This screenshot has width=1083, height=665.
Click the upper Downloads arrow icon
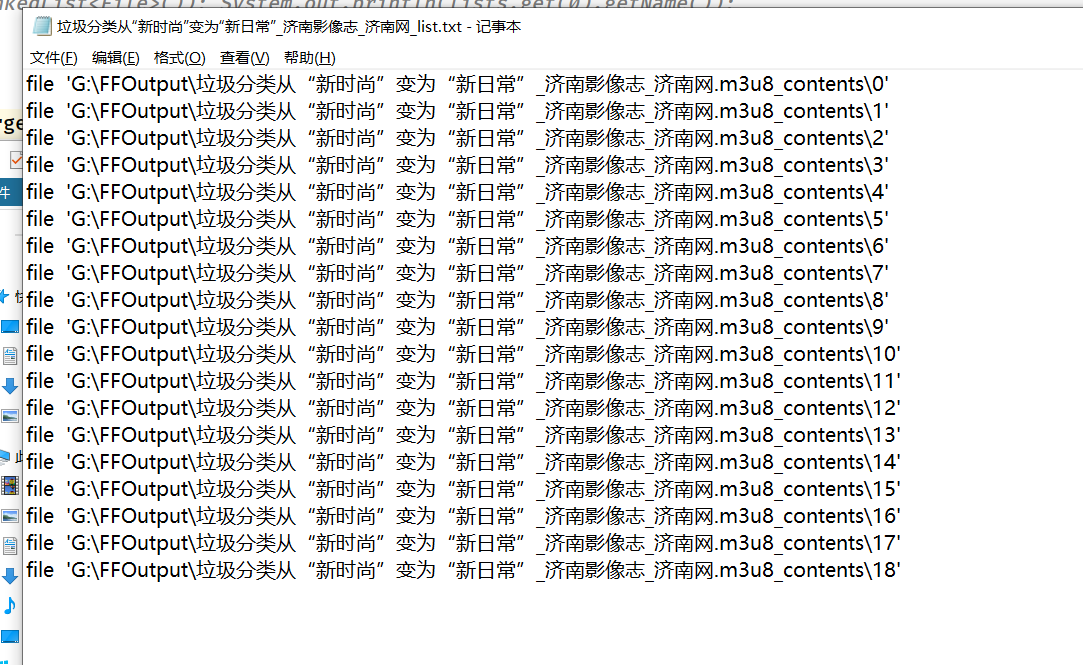pyautogui.click(x=10, y=386)
